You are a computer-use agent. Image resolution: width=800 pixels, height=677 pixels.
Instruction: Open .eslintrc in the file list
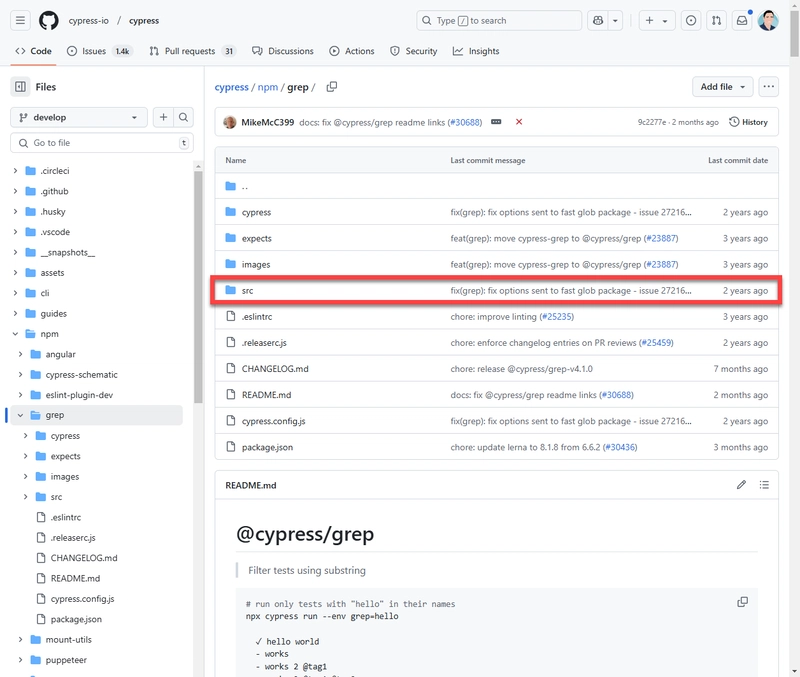click(x=257, y=317)
